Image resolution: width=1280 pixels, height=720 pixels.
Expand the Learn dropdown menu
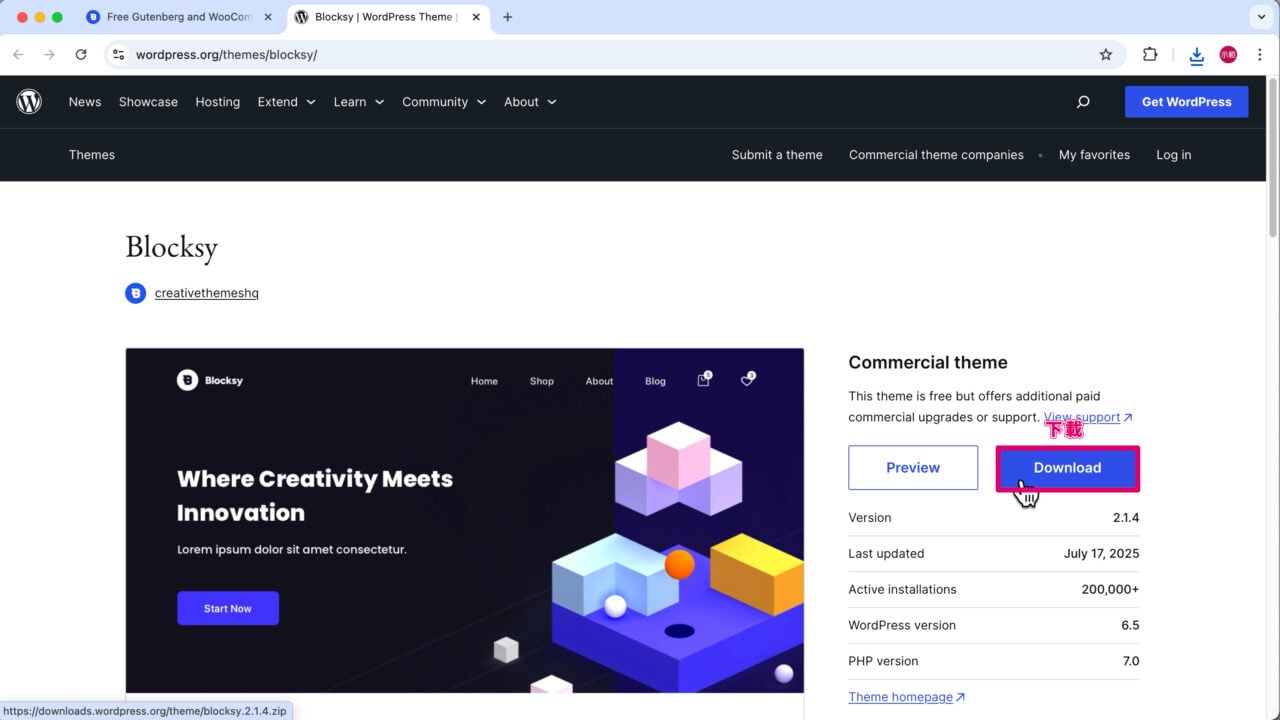358,102
